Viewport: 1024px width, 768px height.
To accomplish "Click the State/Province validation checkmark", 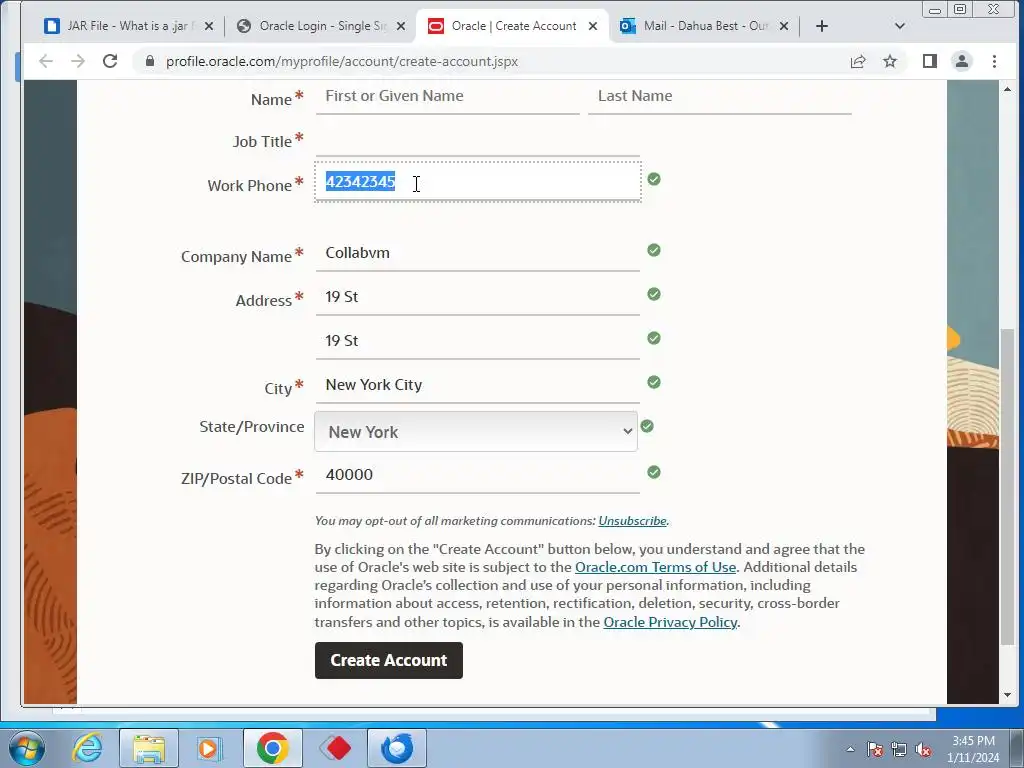I will click(647, 426).
